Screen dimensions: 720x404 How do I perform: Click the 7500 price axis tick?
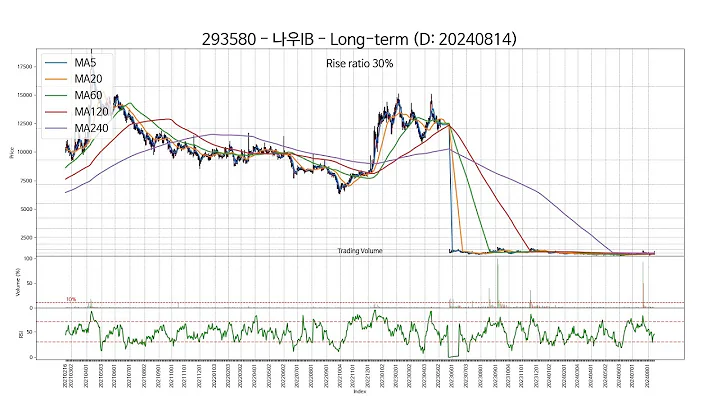26,180
